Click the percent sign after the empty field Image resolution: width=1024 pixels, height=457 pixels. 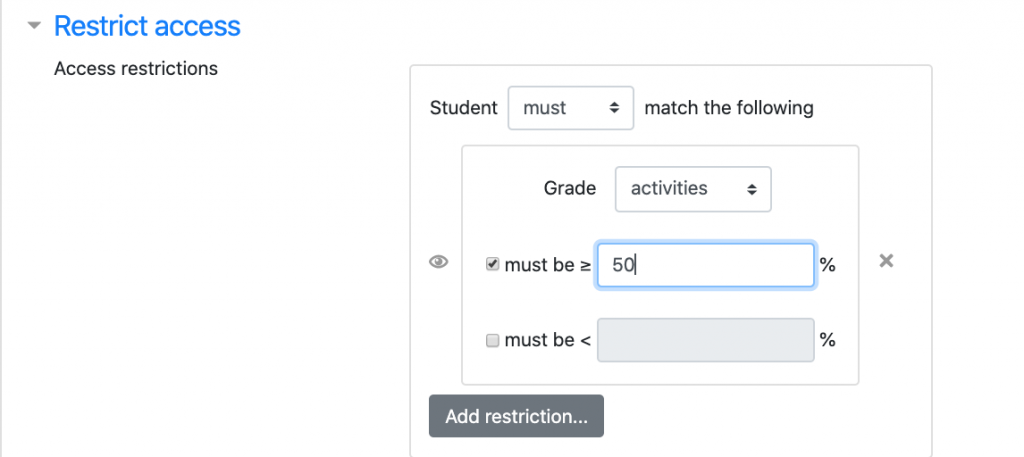tap(827, 340)
